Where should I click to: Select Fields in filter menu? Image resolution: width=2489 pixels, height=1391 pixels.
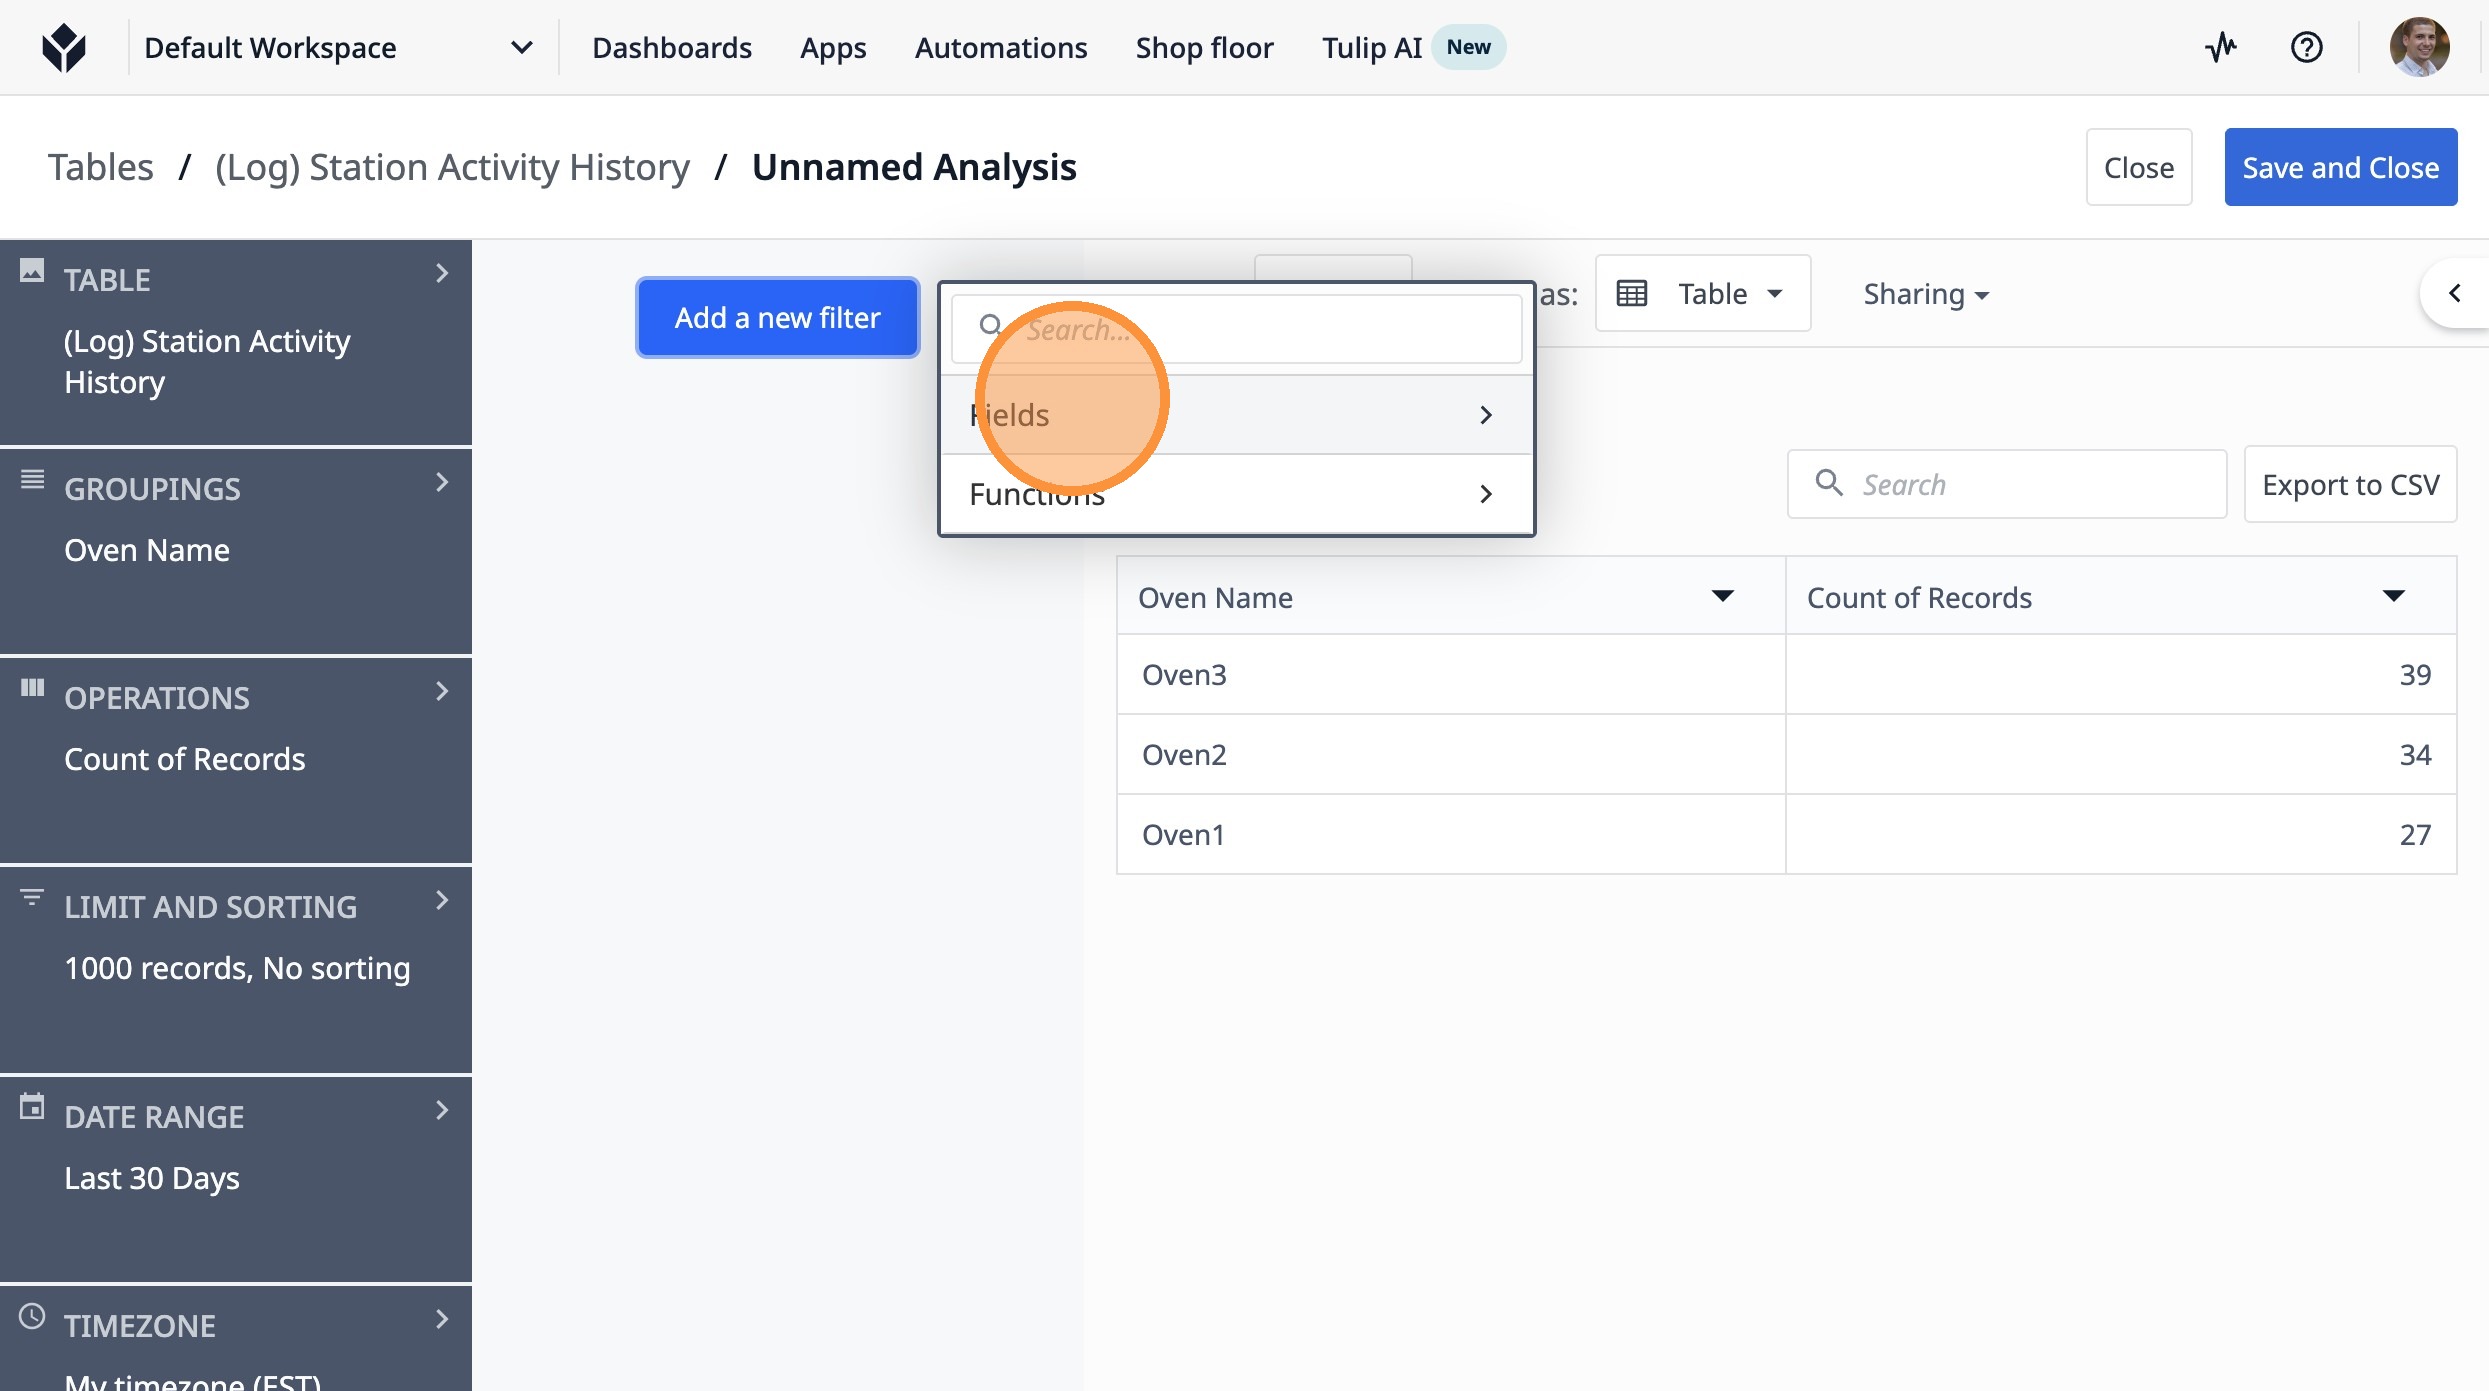click(x=1236, y=415)
